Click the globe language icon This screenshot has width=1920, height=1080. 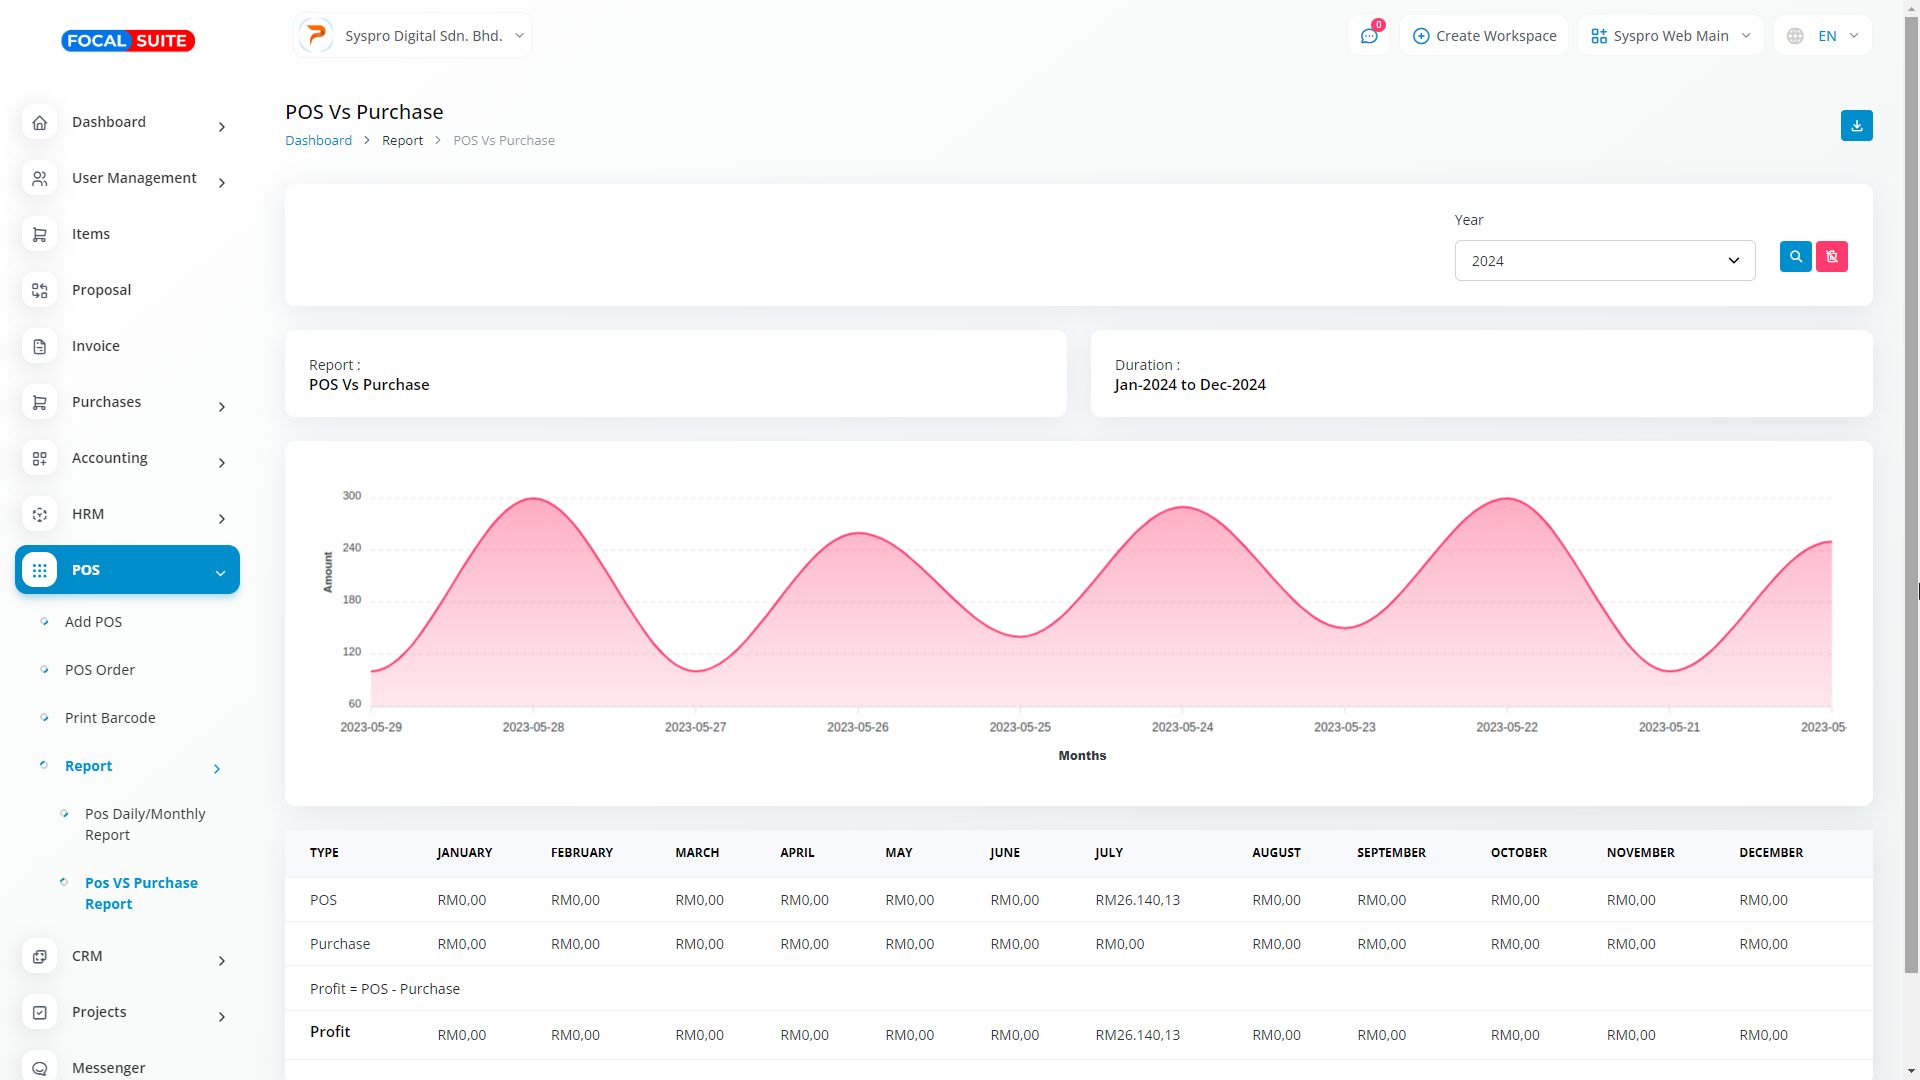[x=1795, y=36]
